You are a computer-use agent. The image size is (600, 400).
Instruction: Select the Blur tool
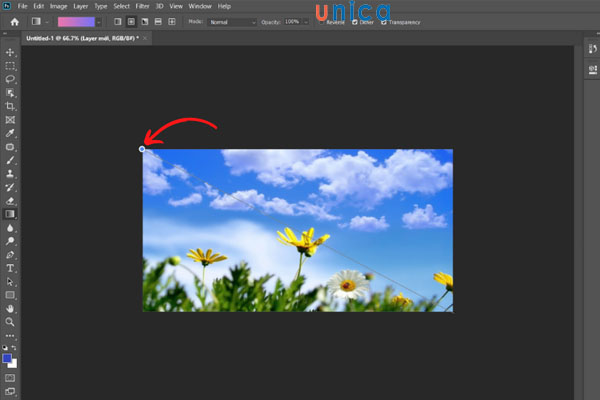[x=10, y=228]
